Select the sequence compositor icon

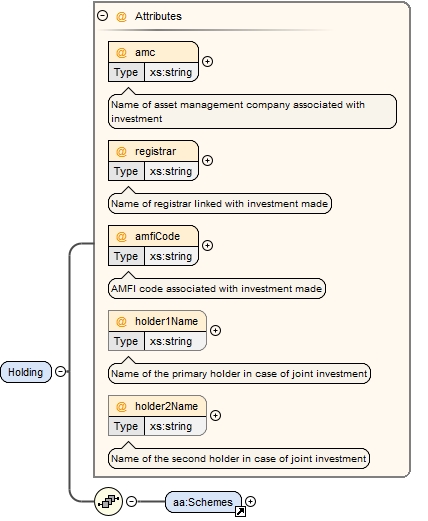(108, 501)
